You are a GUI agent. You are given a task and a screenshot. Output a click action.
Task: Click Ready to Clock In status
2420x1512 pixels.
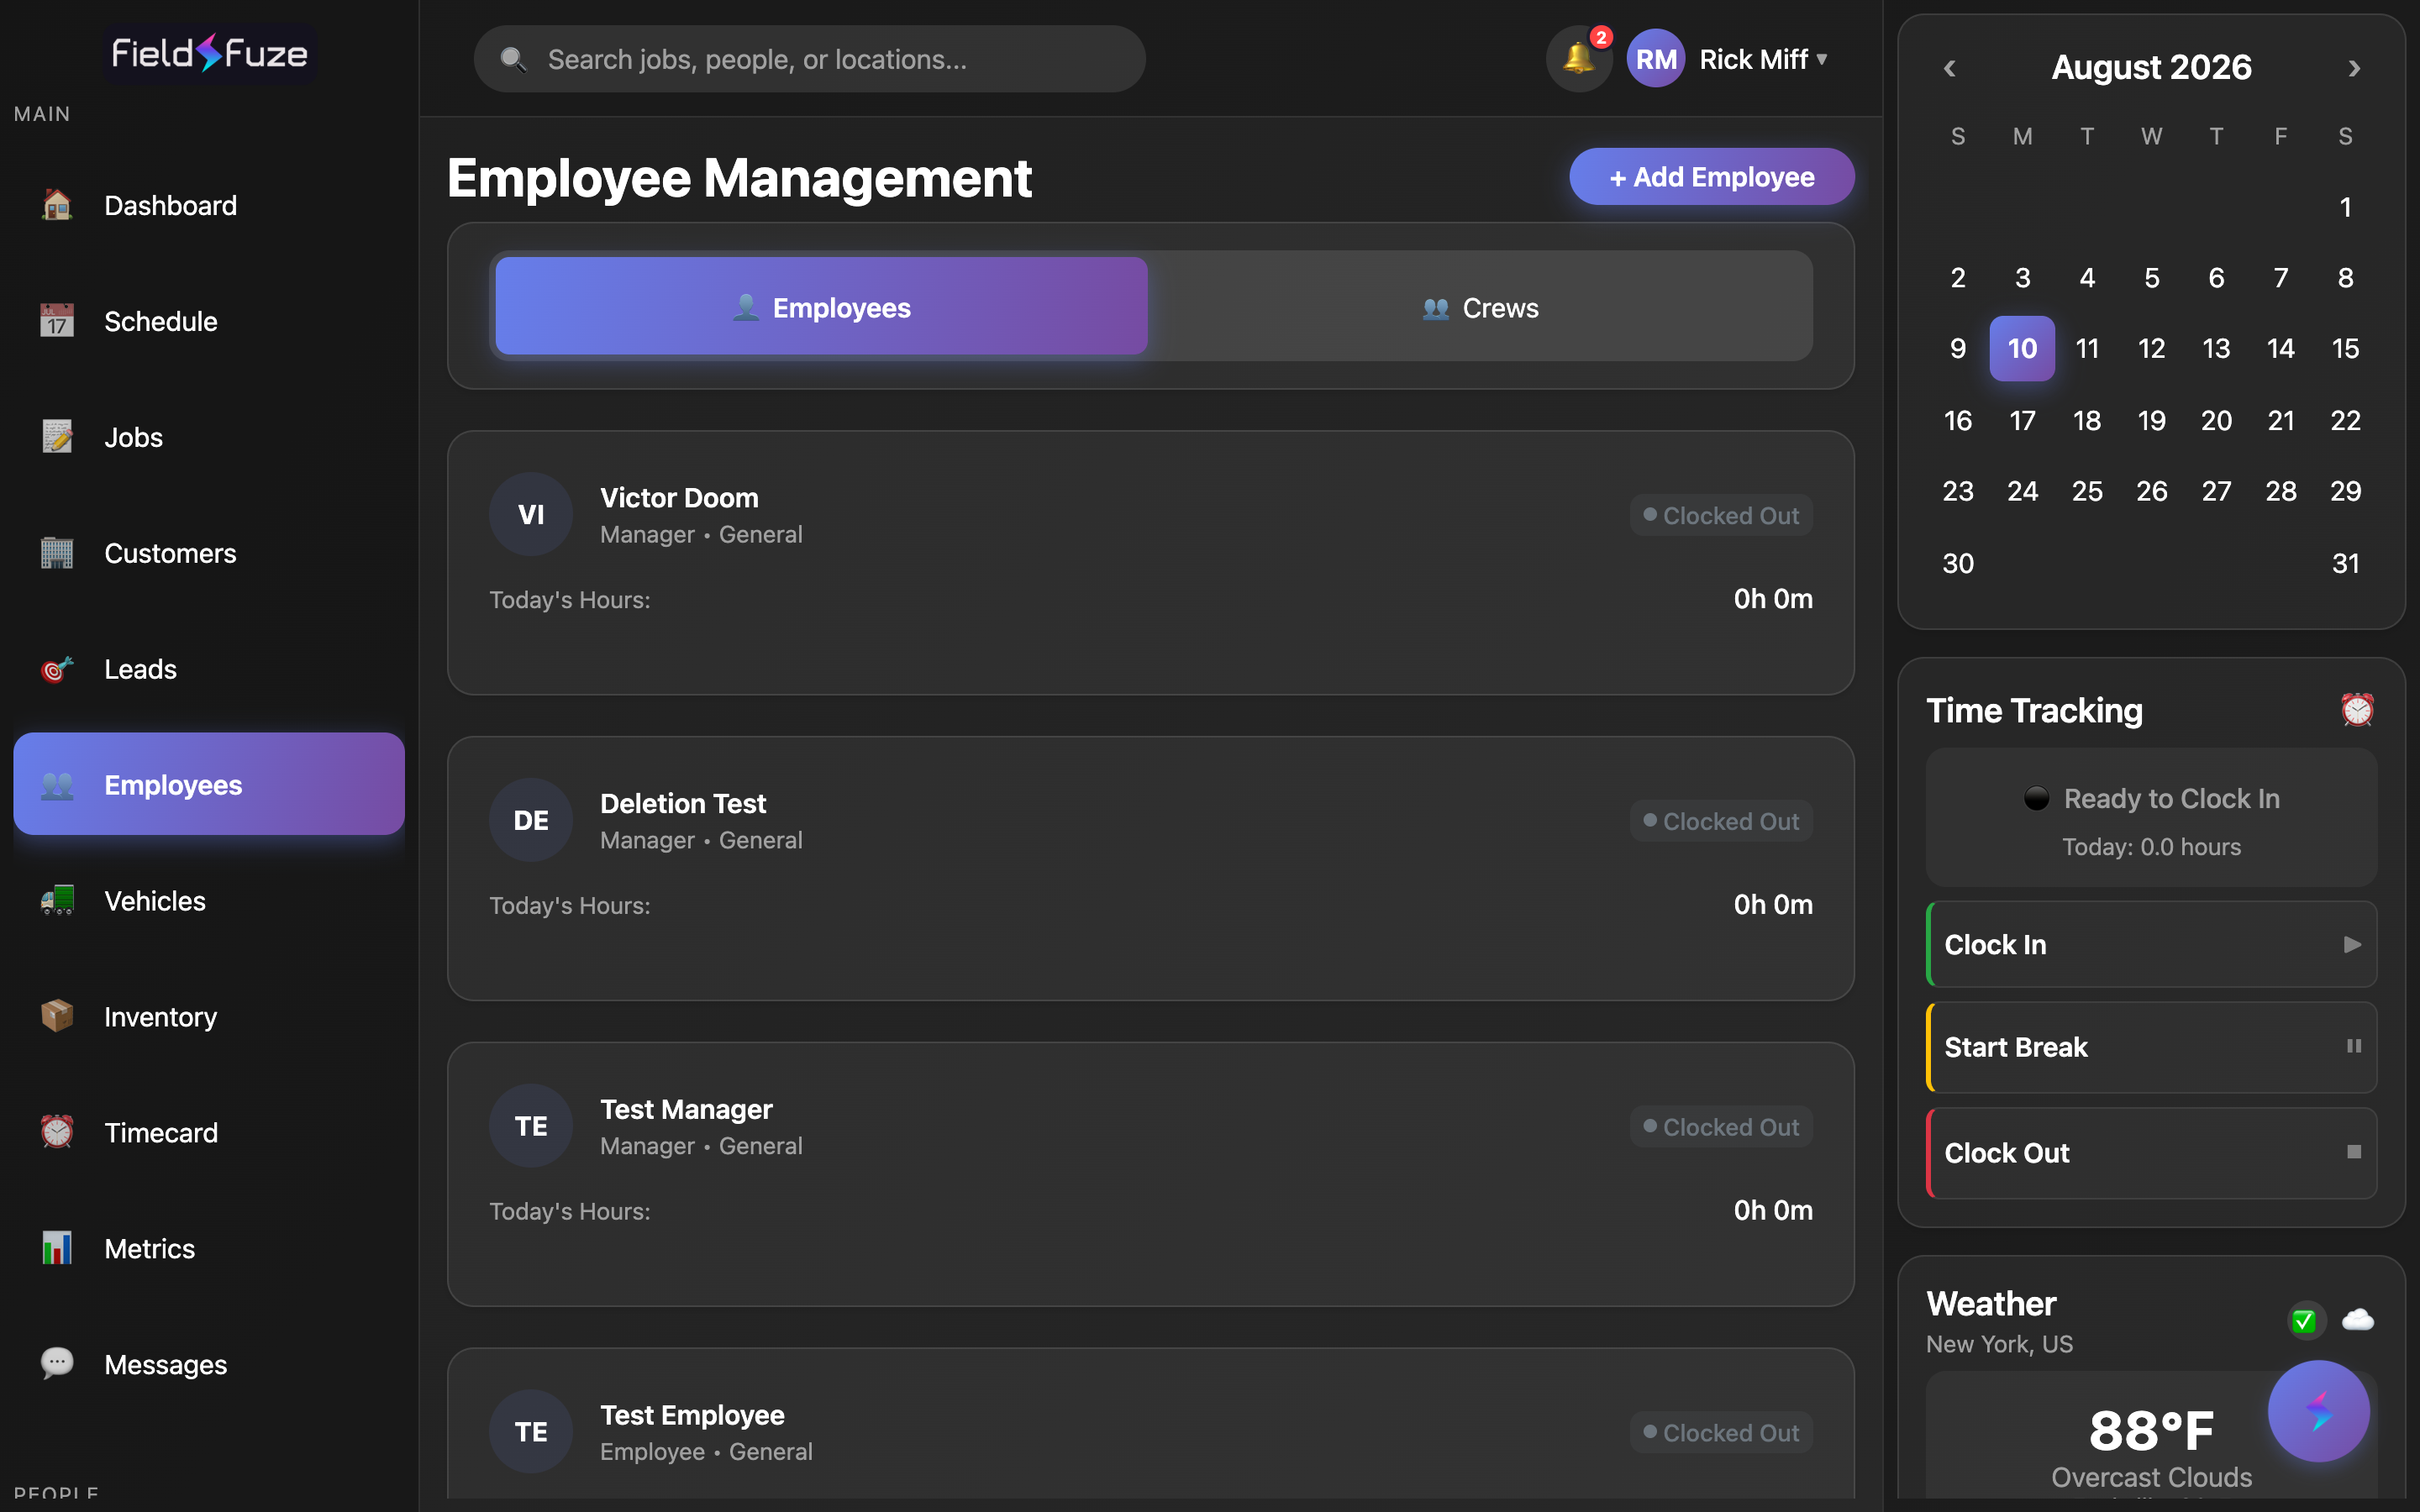(2152, 798)
